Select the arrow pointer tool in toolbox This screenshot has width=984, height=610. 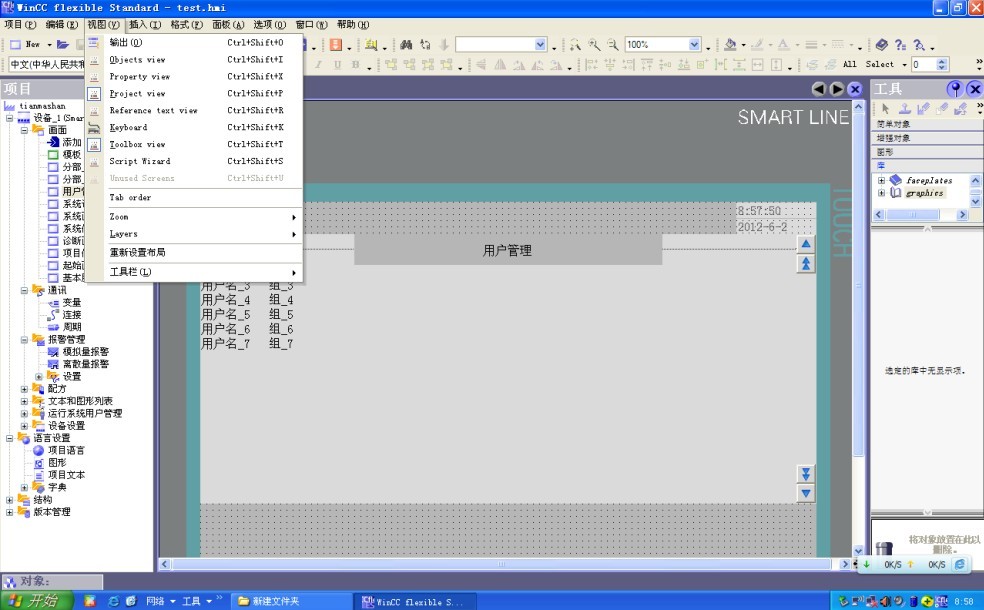point(885,109)
